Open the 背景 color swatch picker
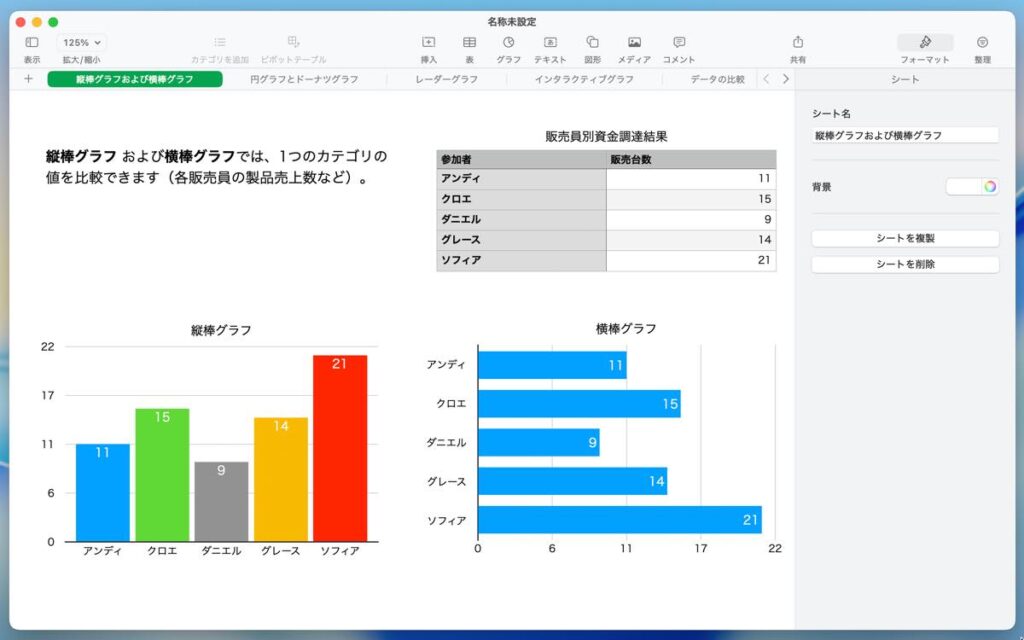The width and height of the screenshot is (1024, 640). click(972, 187)
